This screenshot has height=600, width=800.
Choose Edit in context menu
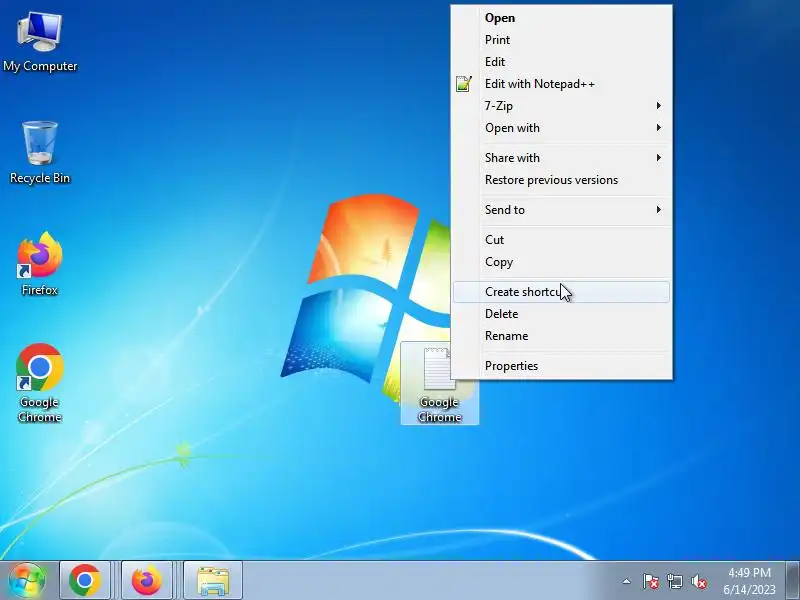pyautogui.click(x=561, y=62)
